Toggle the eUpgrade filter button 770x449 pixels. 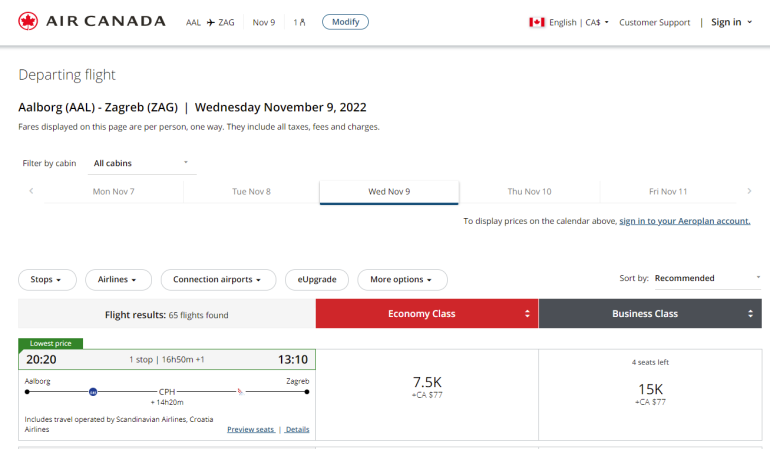click(317, 280)
